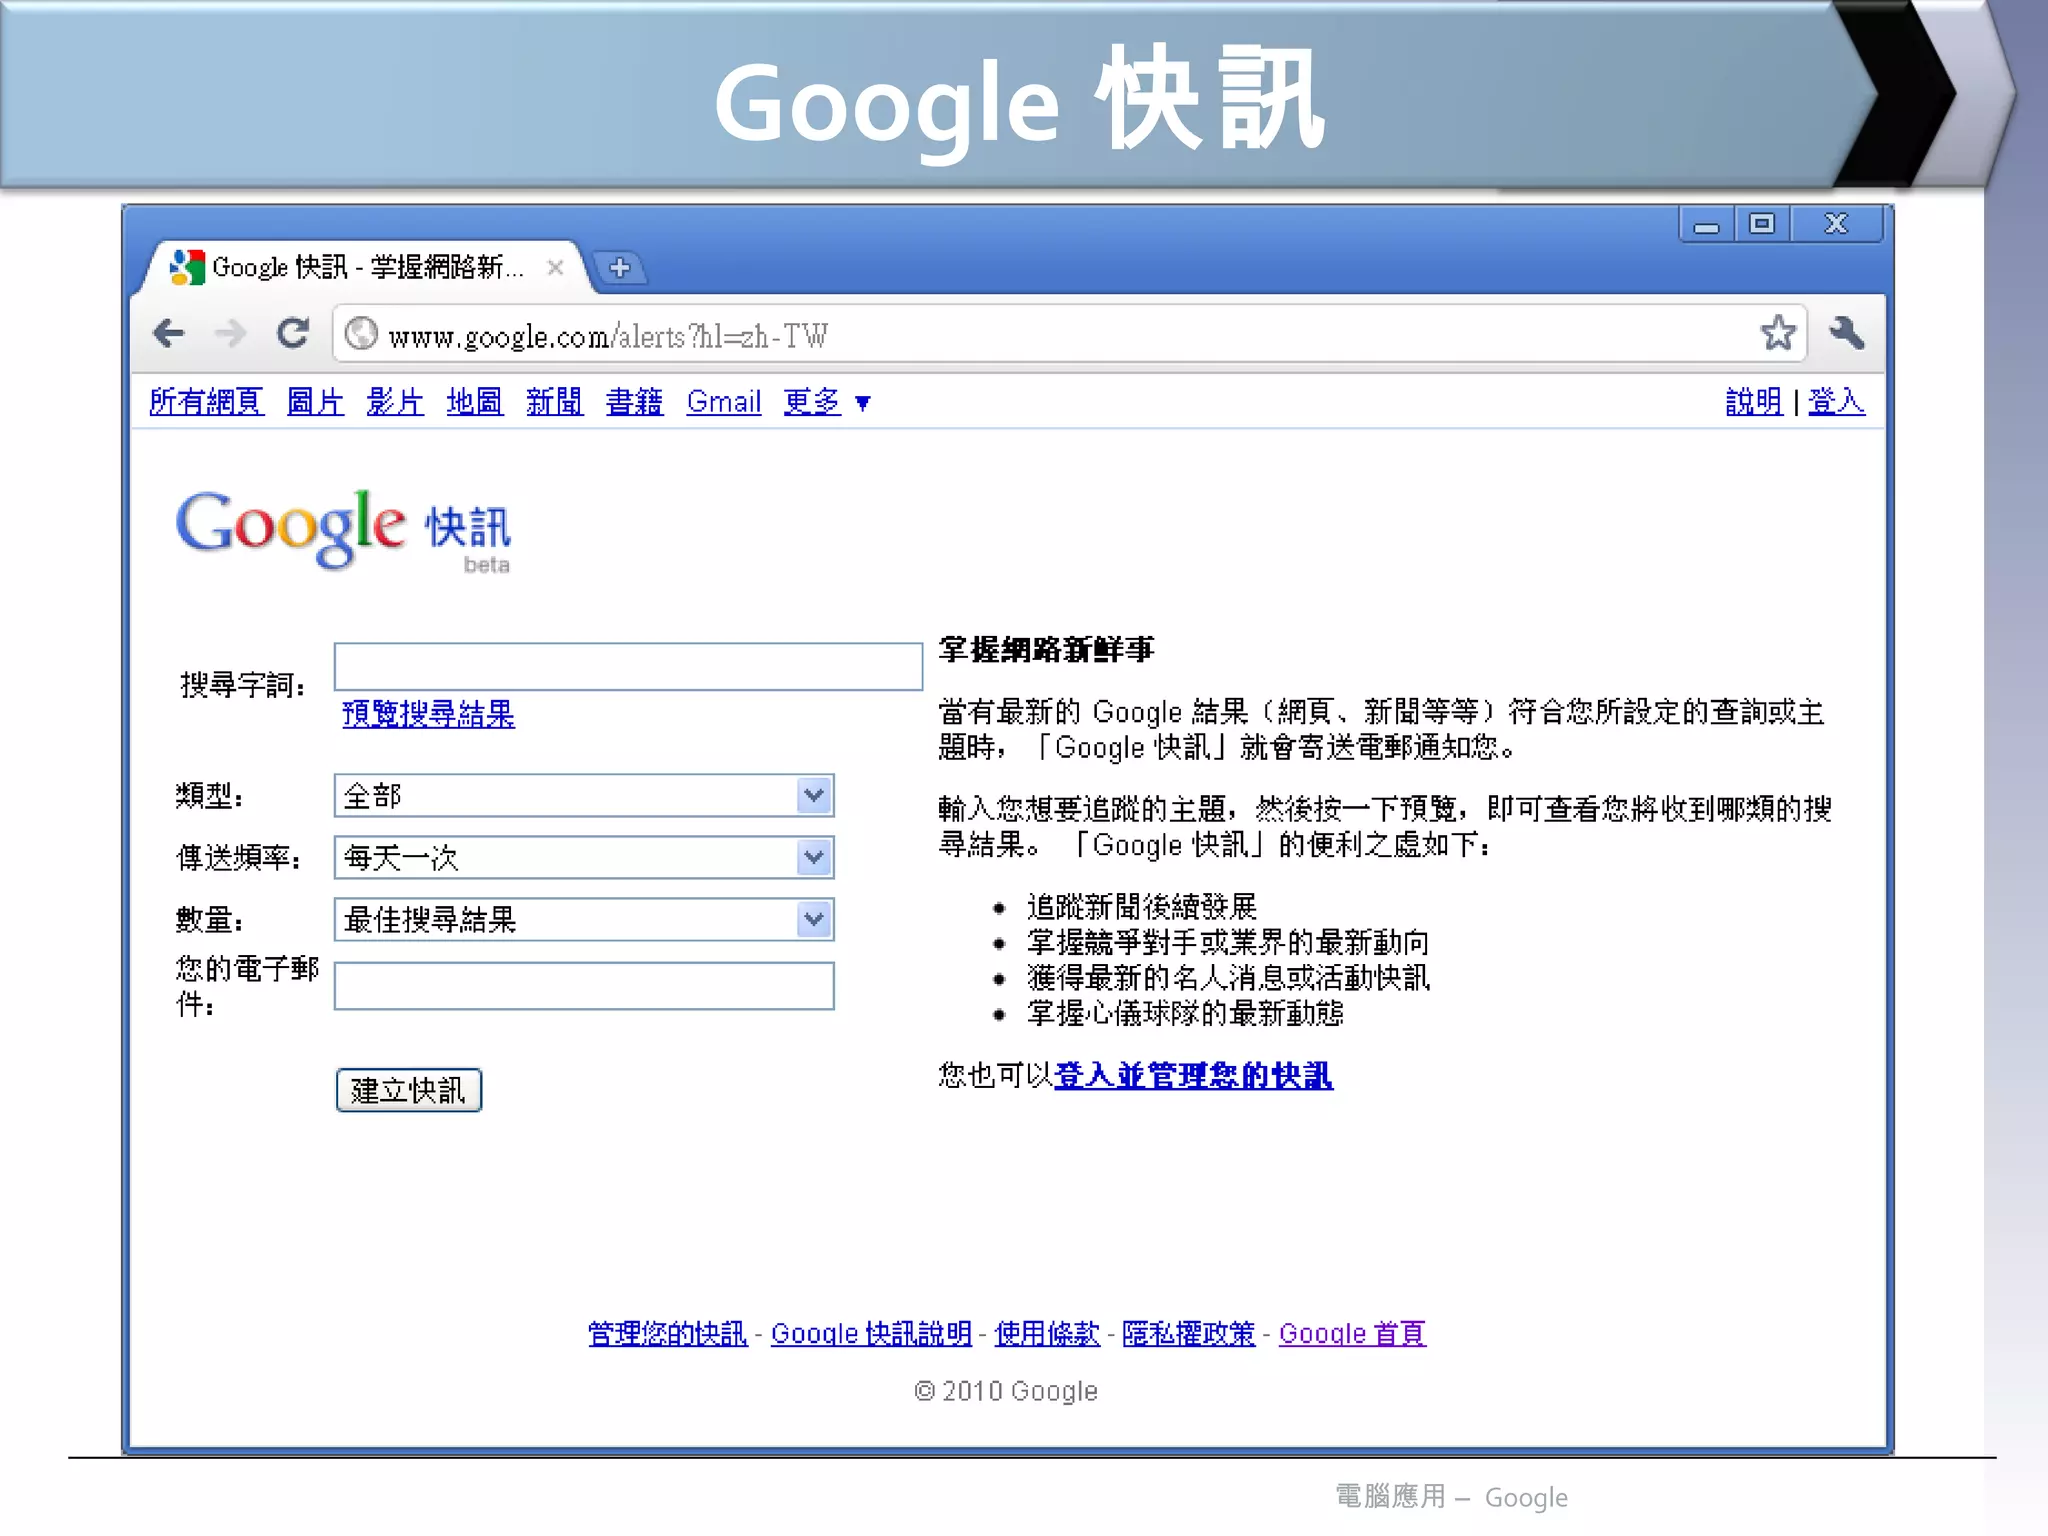
Task: Reload the page with refresh icon
Action: (x=292, y=333)
